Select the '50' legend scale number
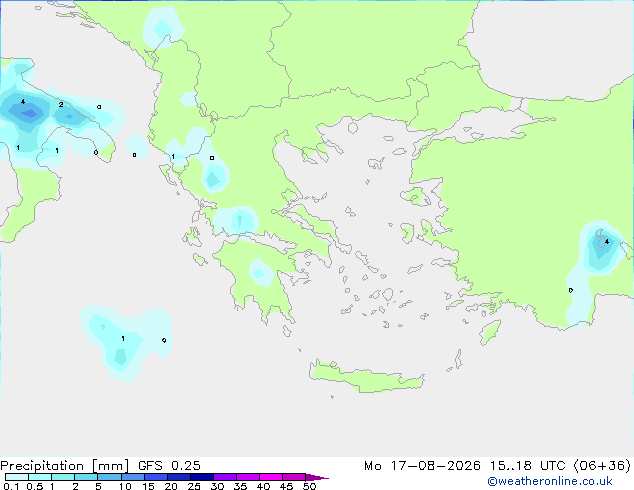This screenshot has width=634, height=490. point(309,486)
